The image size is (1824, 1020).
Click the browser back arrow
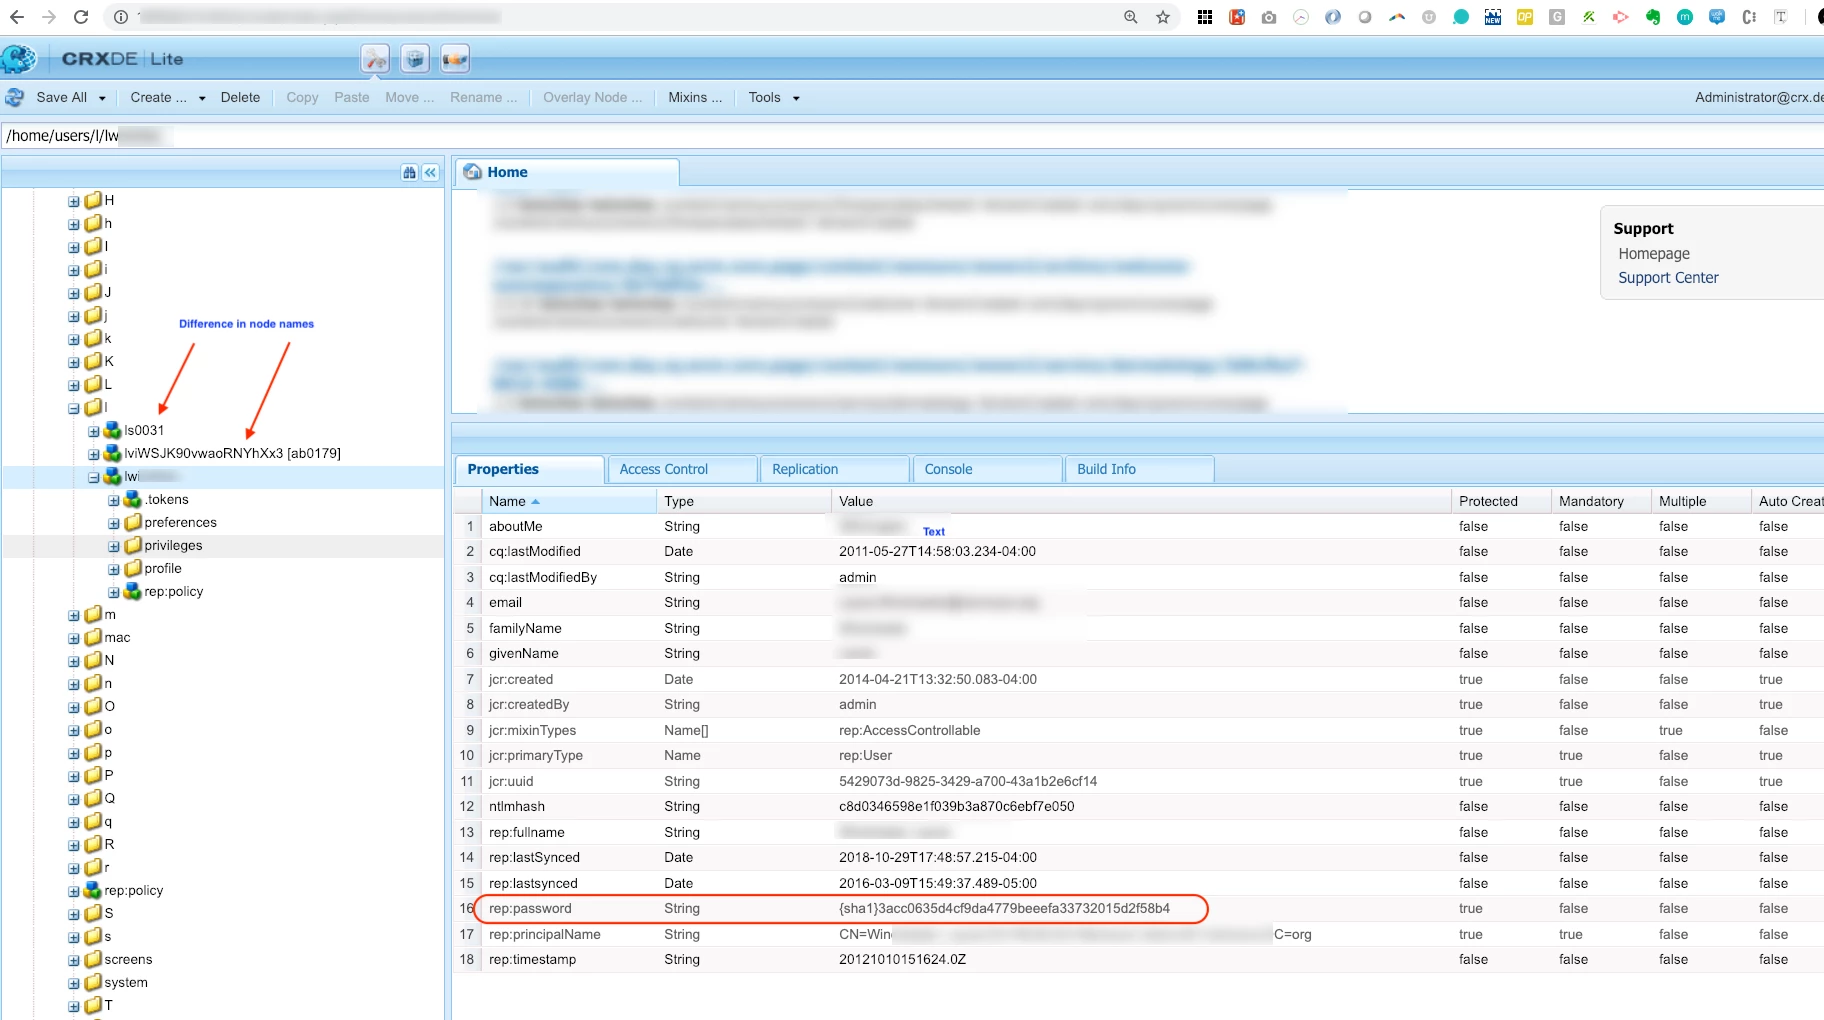[17, 17]
